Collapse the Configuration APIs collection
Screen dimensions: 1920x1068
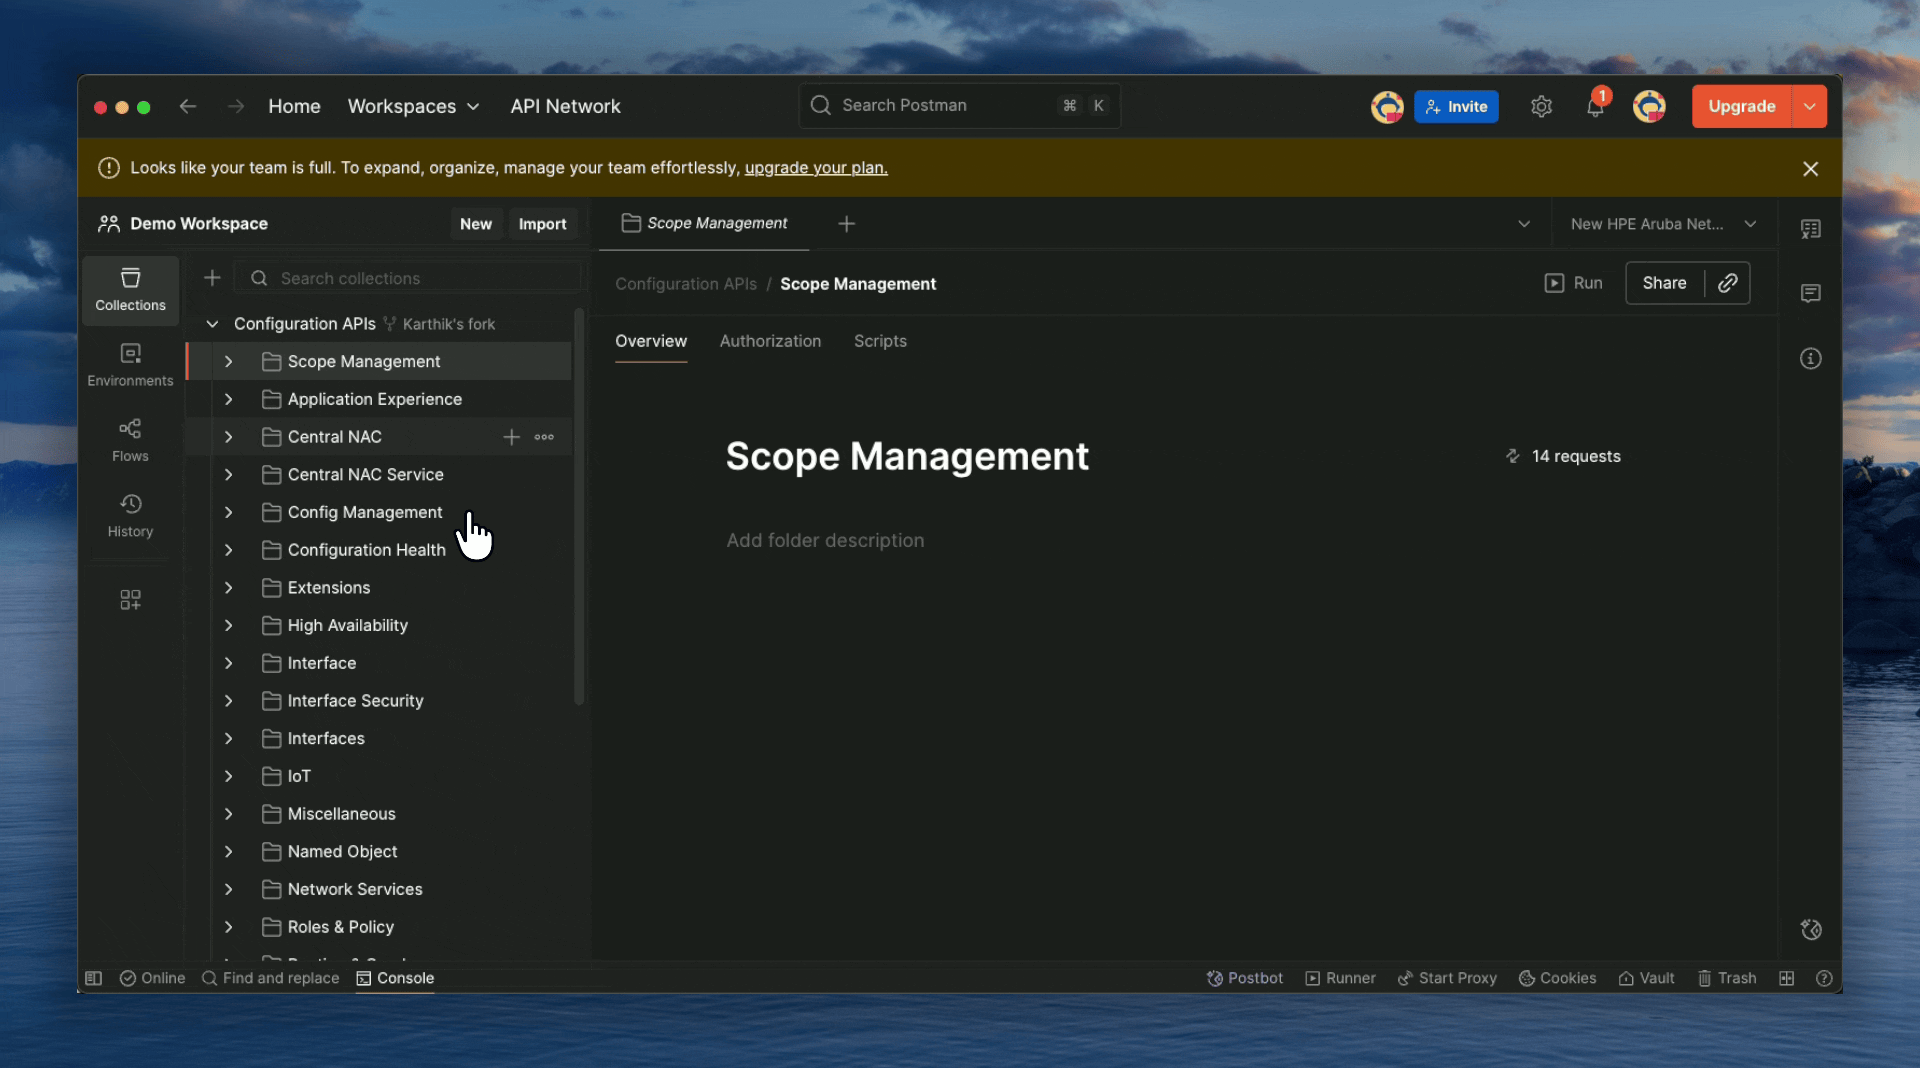coord(212,324)
